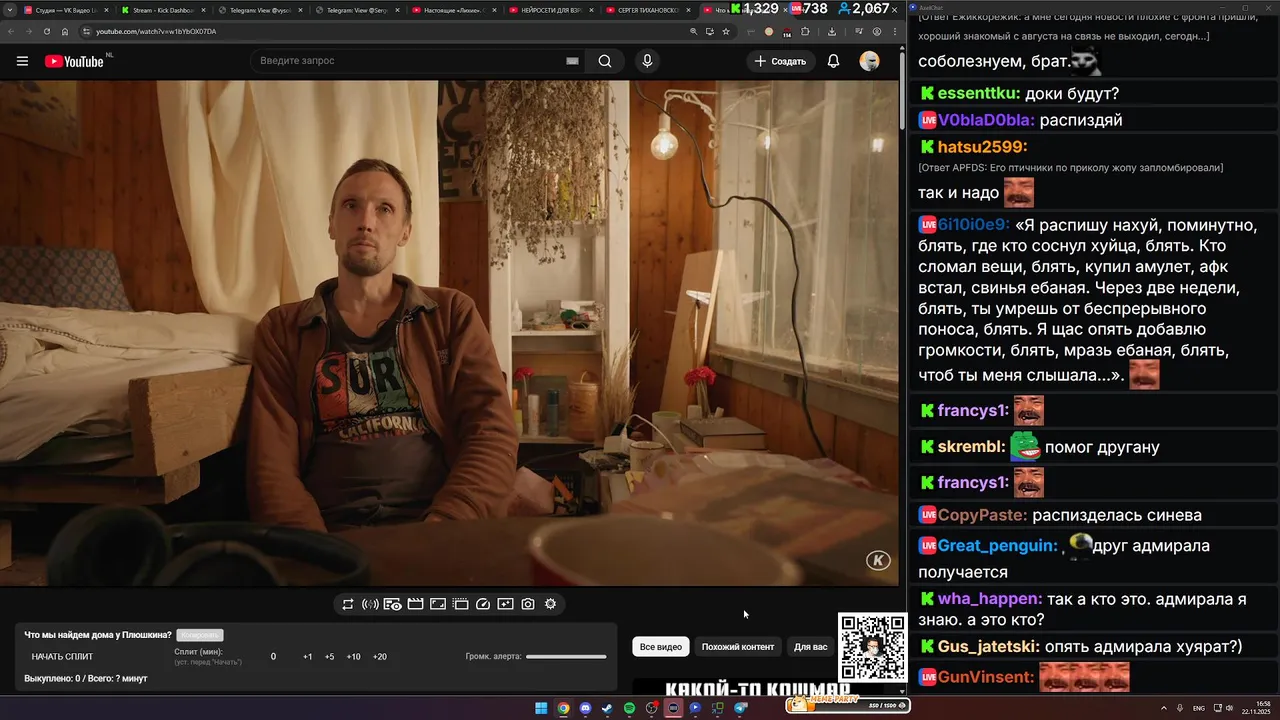1280x720 pixels.
Task: Toggle the loop icon in video toolbar
Action: pos(348,604)
